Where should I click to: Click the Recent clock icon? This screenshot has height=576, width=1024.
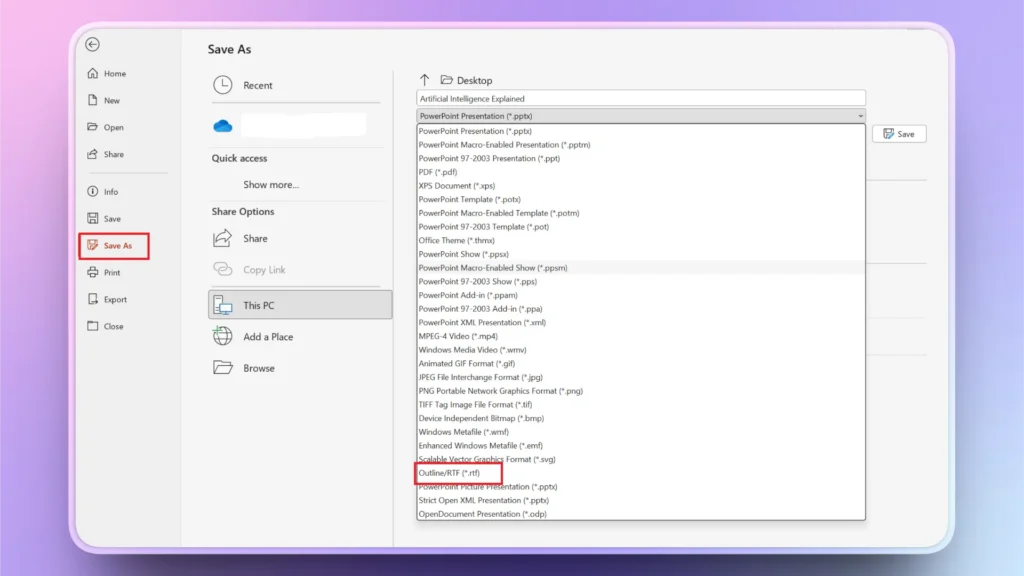pyautogui.click(x=223, y=85)
